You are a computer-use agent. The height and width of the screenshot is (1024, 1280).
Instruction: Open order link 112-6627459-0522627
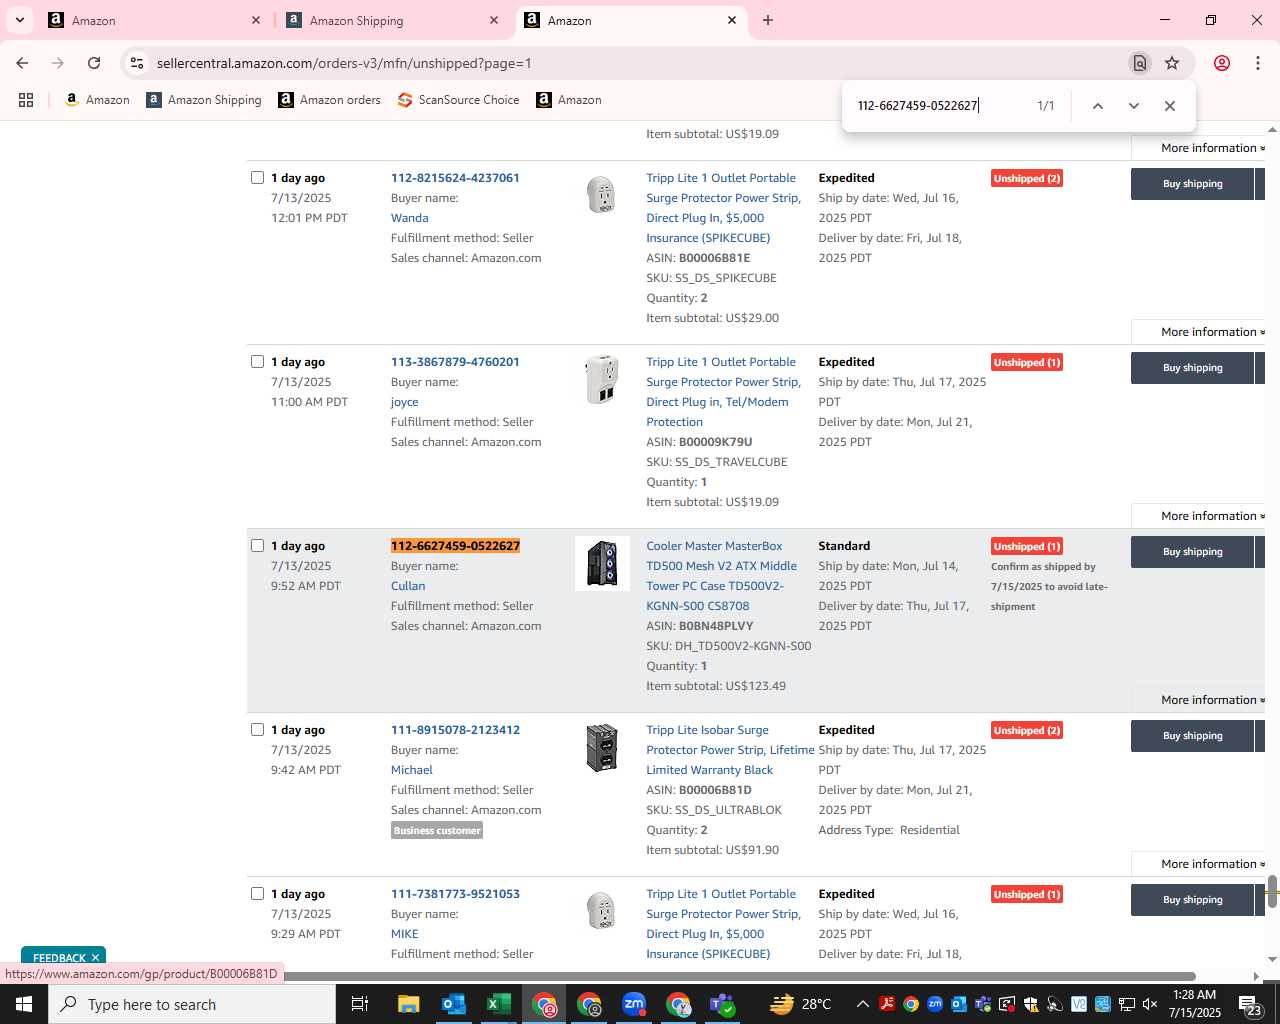[455, 546]
